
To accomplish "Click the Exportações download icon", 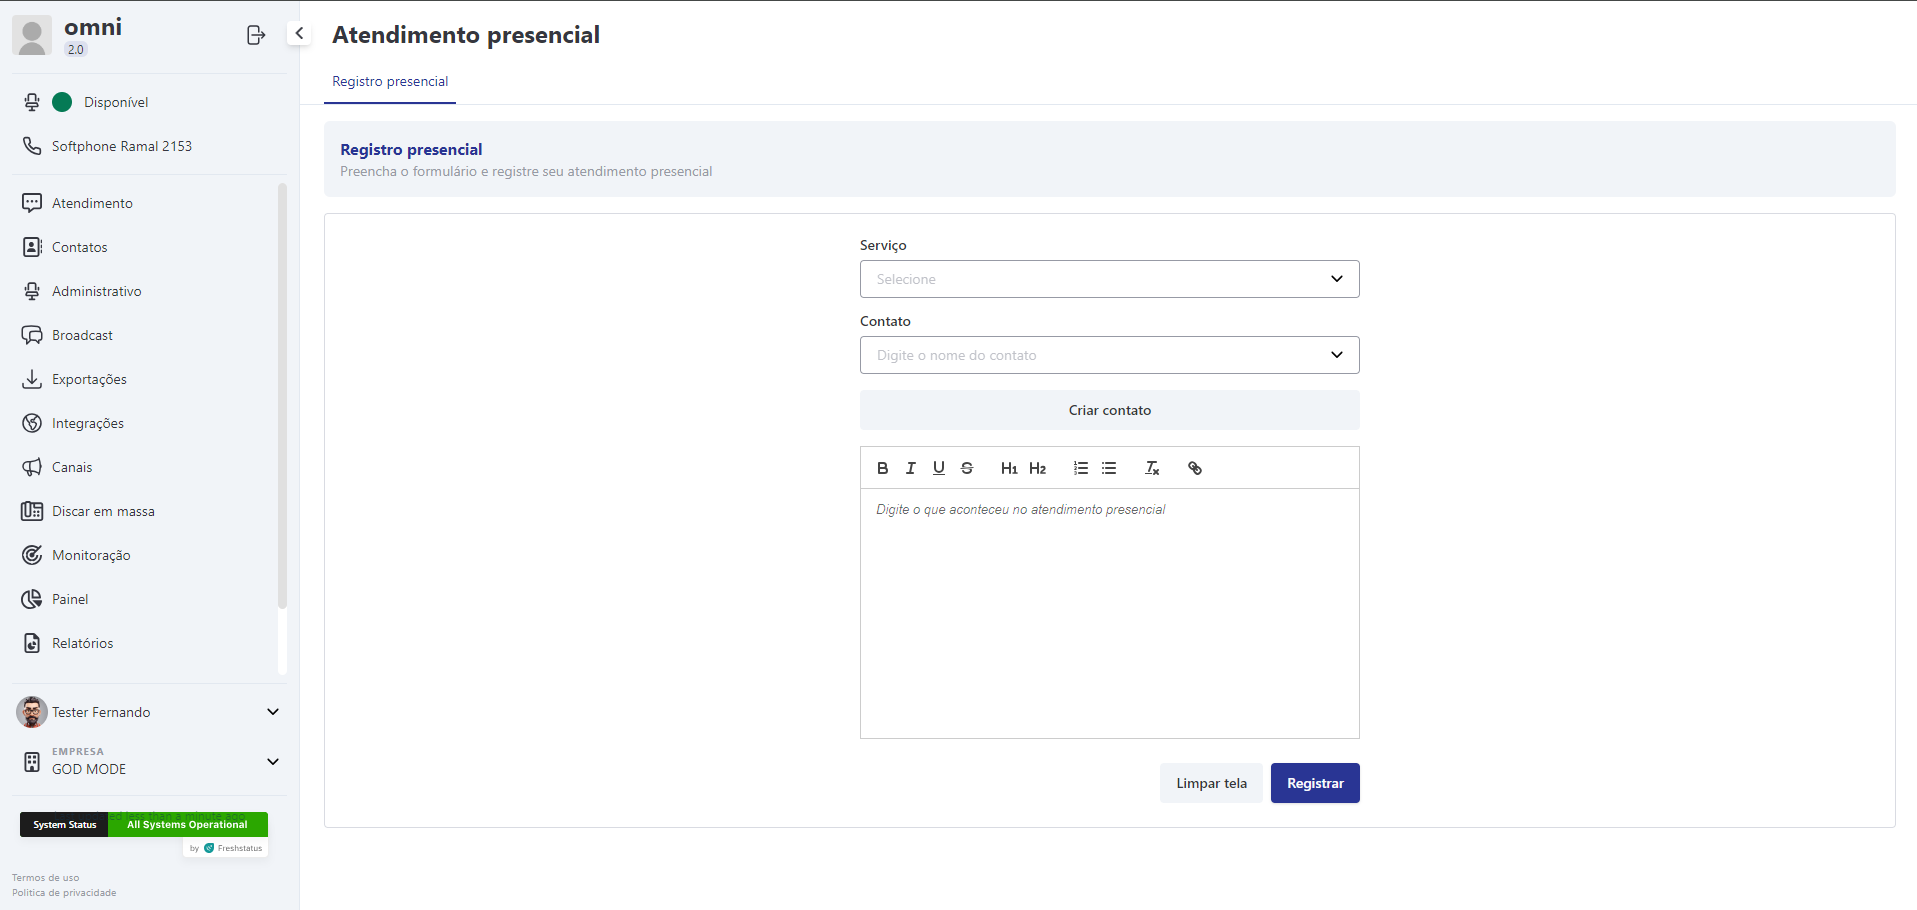I will [32, 379].
